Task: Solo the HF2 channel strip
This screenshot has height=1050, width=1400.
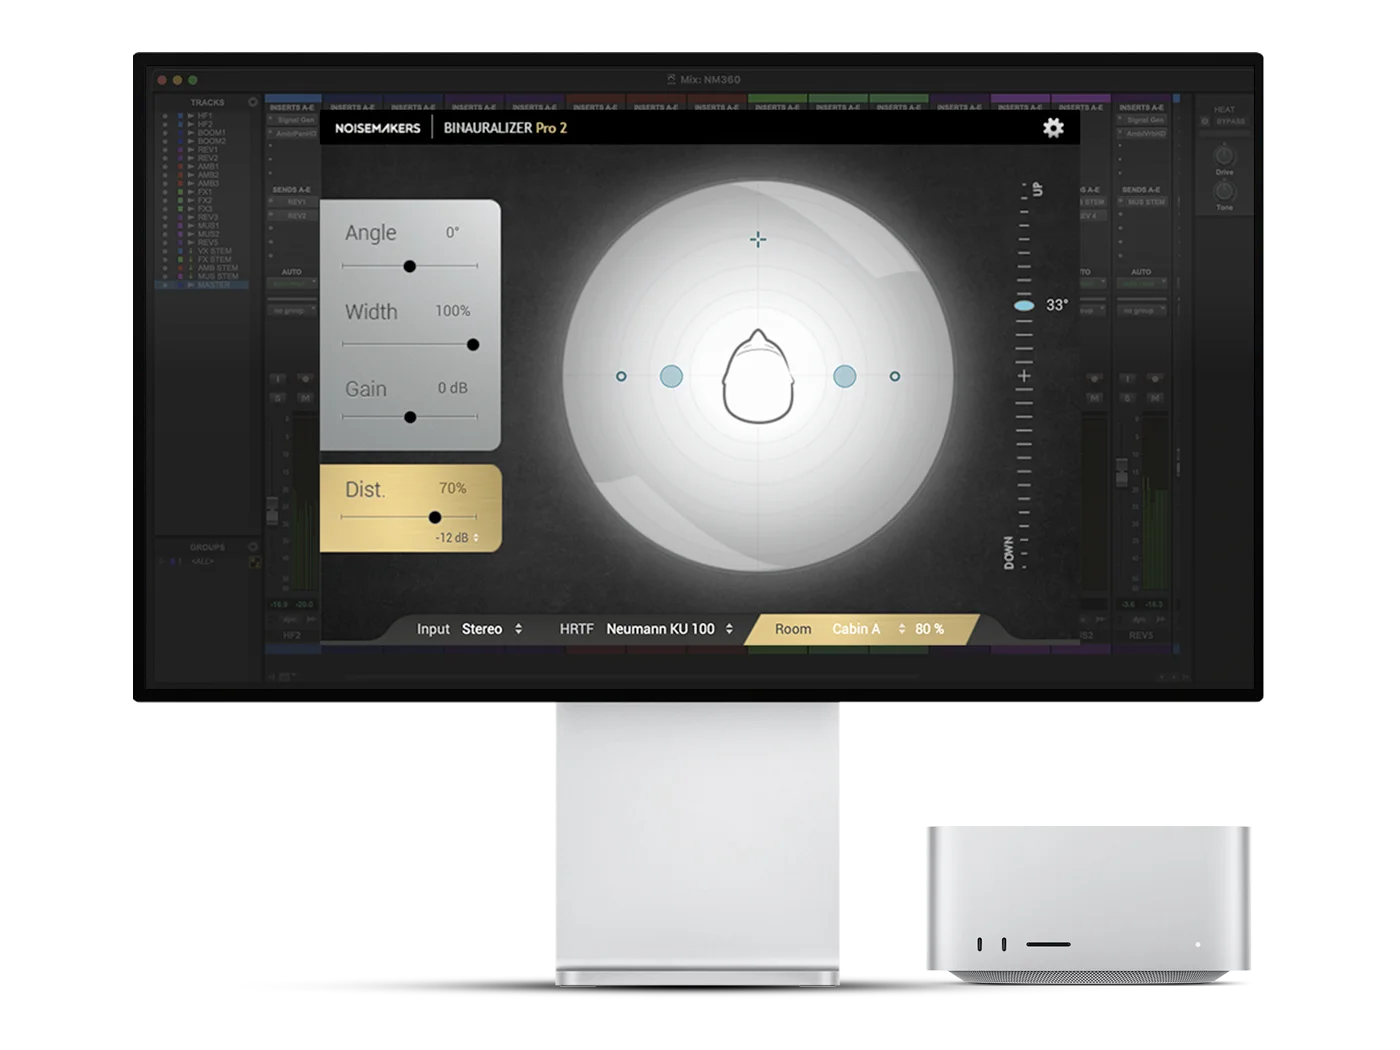Action: pos(279,398)
